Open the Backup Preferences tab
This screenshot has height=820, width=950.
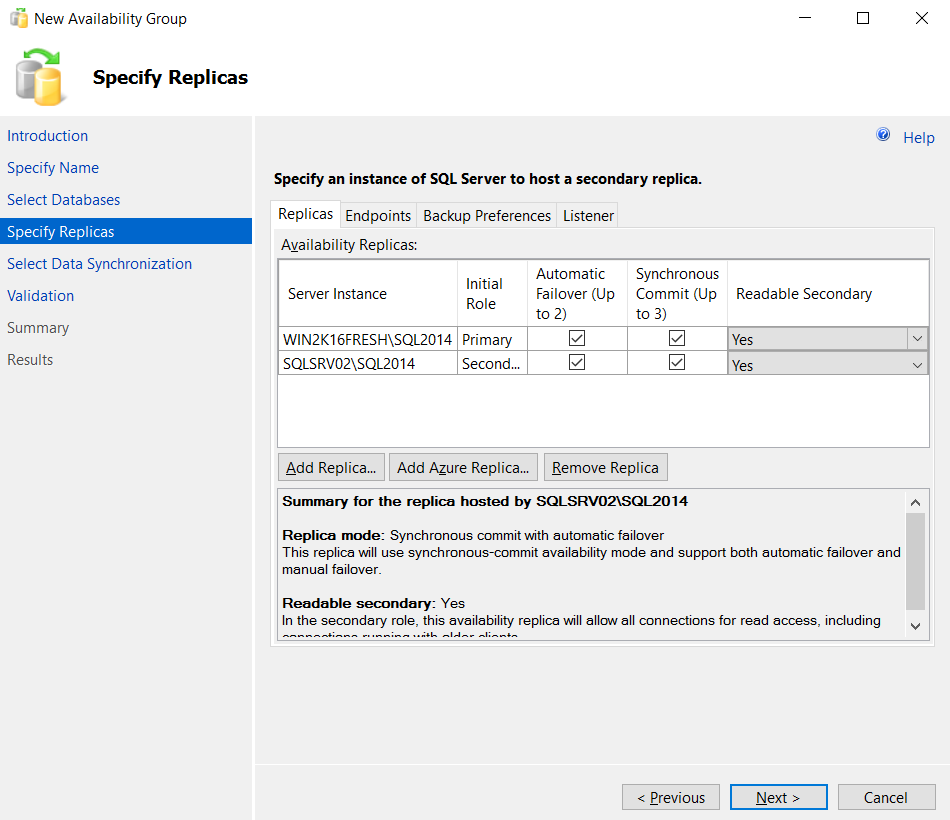(x=486, y=214)
